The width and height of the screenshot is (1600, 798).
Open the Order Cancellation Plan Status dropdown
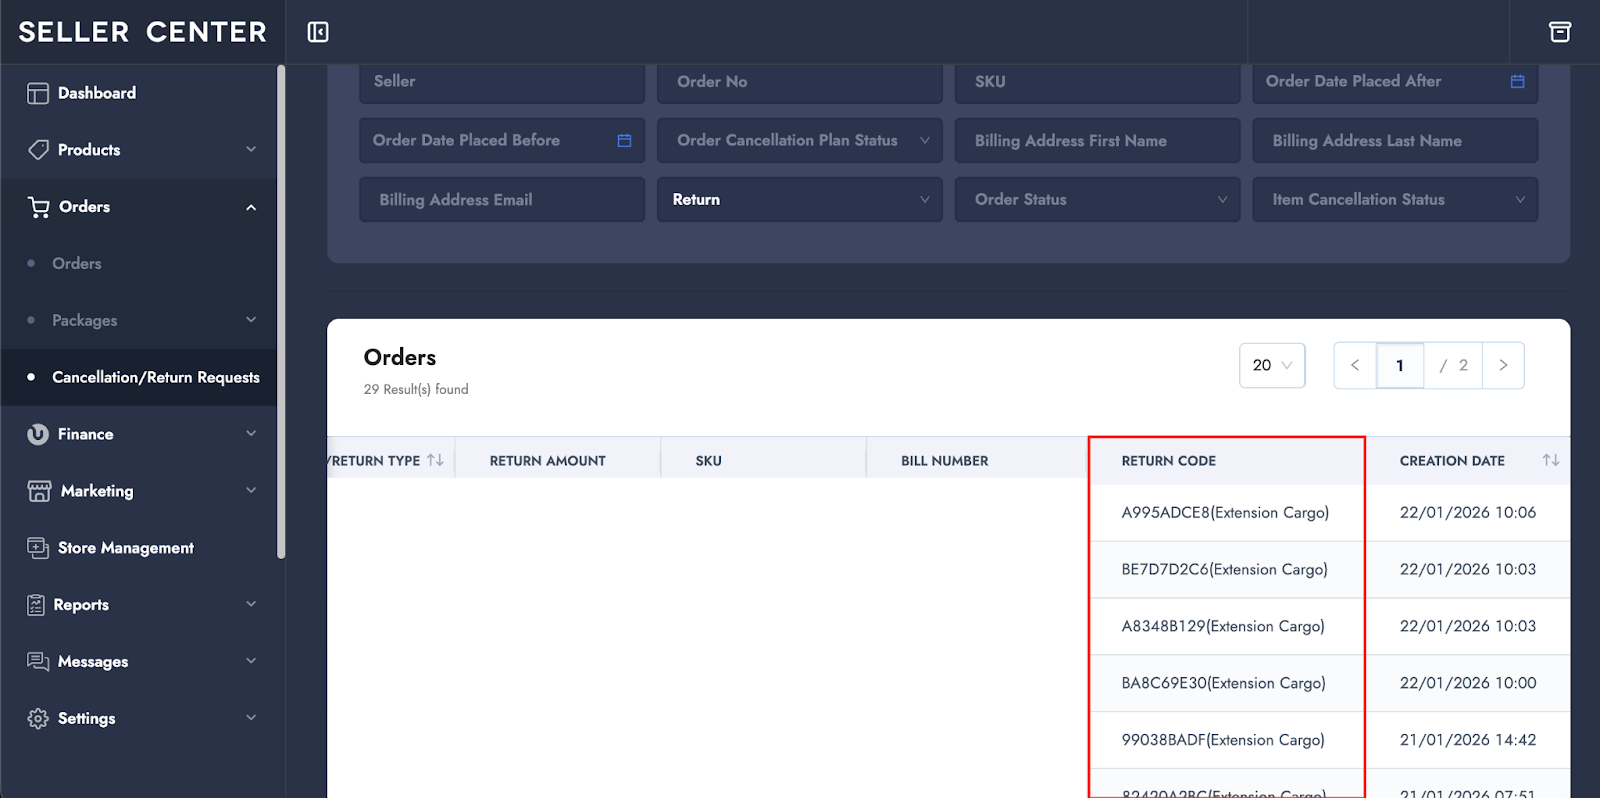[x=799, y=141]
